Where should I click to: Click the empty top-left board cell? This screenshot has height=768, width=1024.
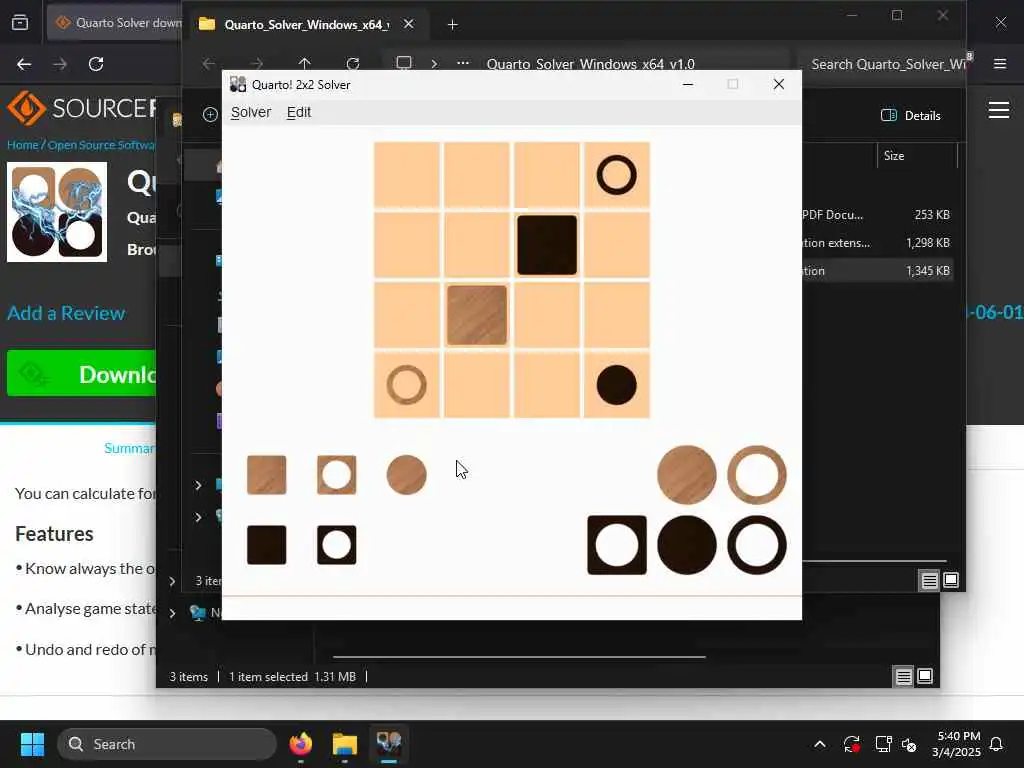tap(407, 175)
